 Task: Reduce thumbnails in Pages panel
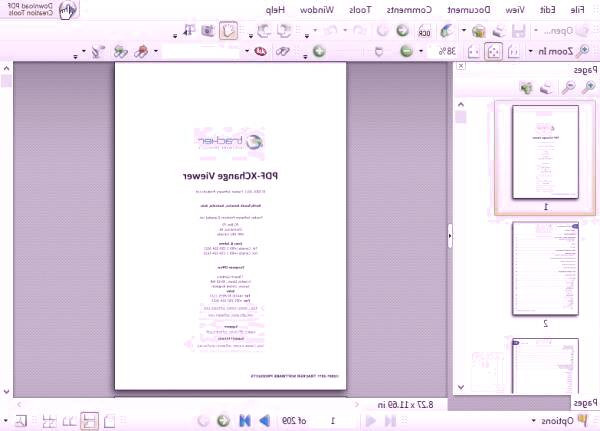pyautogui.click(x=569, y=88)
